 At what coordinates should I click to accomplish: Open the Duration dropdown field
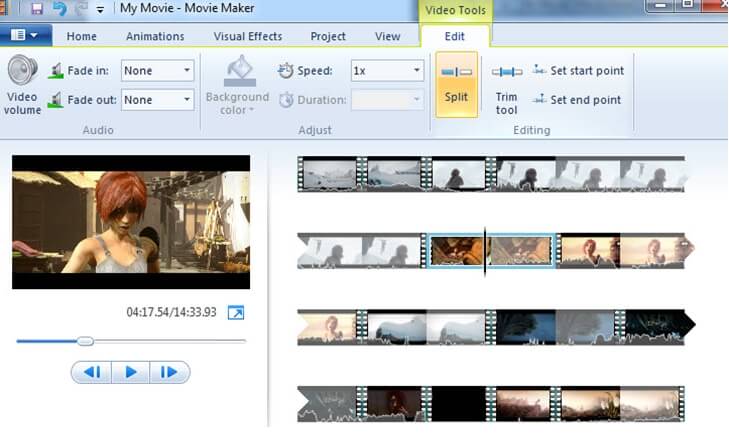[x=387, y=99]
